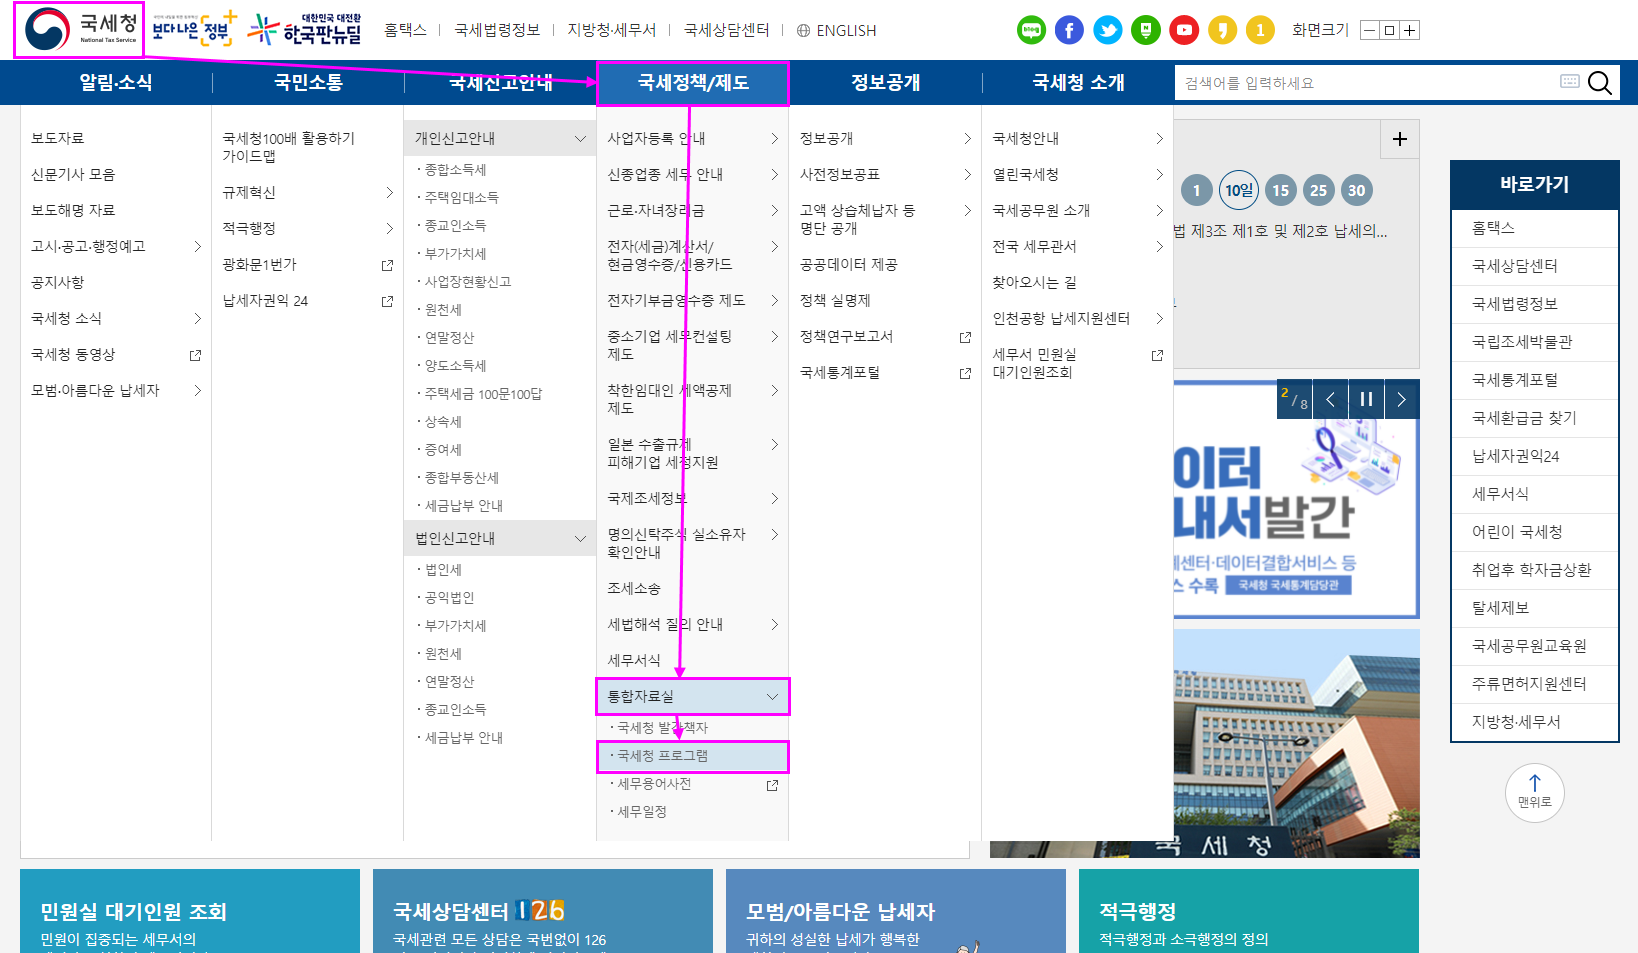Screen dimensions: 1638x953
Task: Open the statistics yearbook banner image
Action: pyautogui.click(x=1296, y=499)
